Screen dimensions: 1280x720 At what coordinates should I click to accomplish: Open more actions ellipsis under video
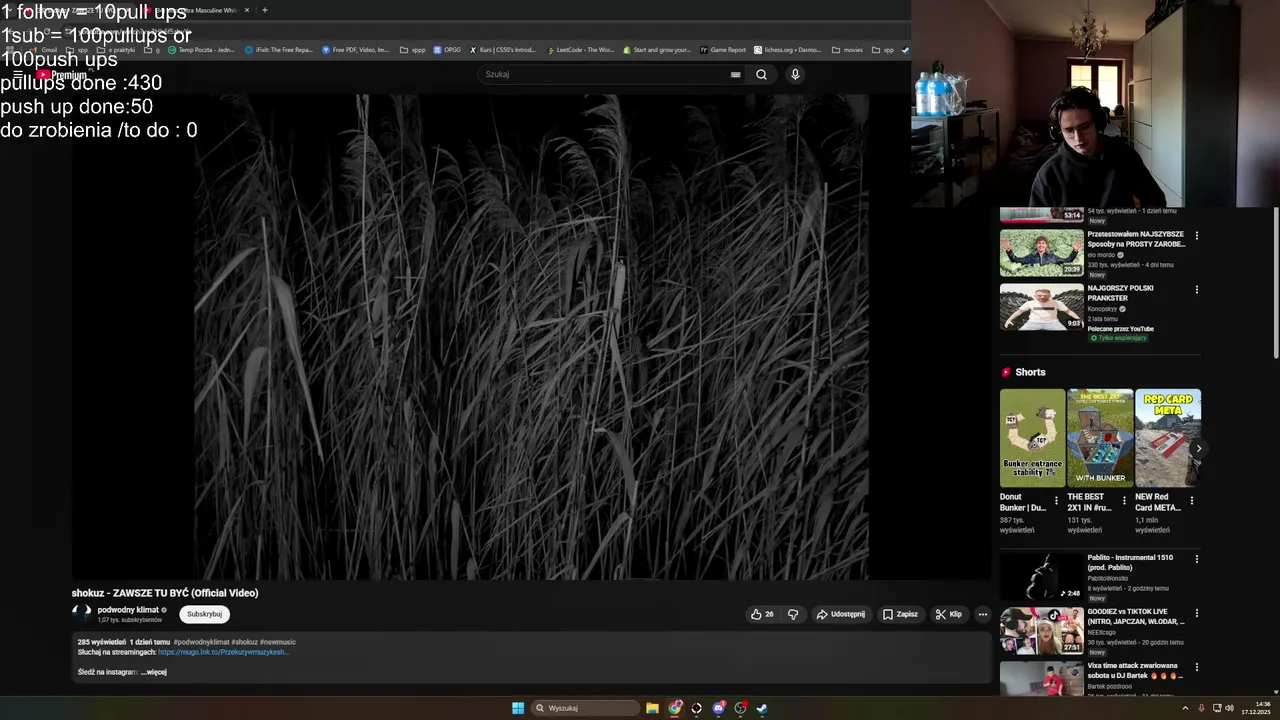tap(983, 614)
